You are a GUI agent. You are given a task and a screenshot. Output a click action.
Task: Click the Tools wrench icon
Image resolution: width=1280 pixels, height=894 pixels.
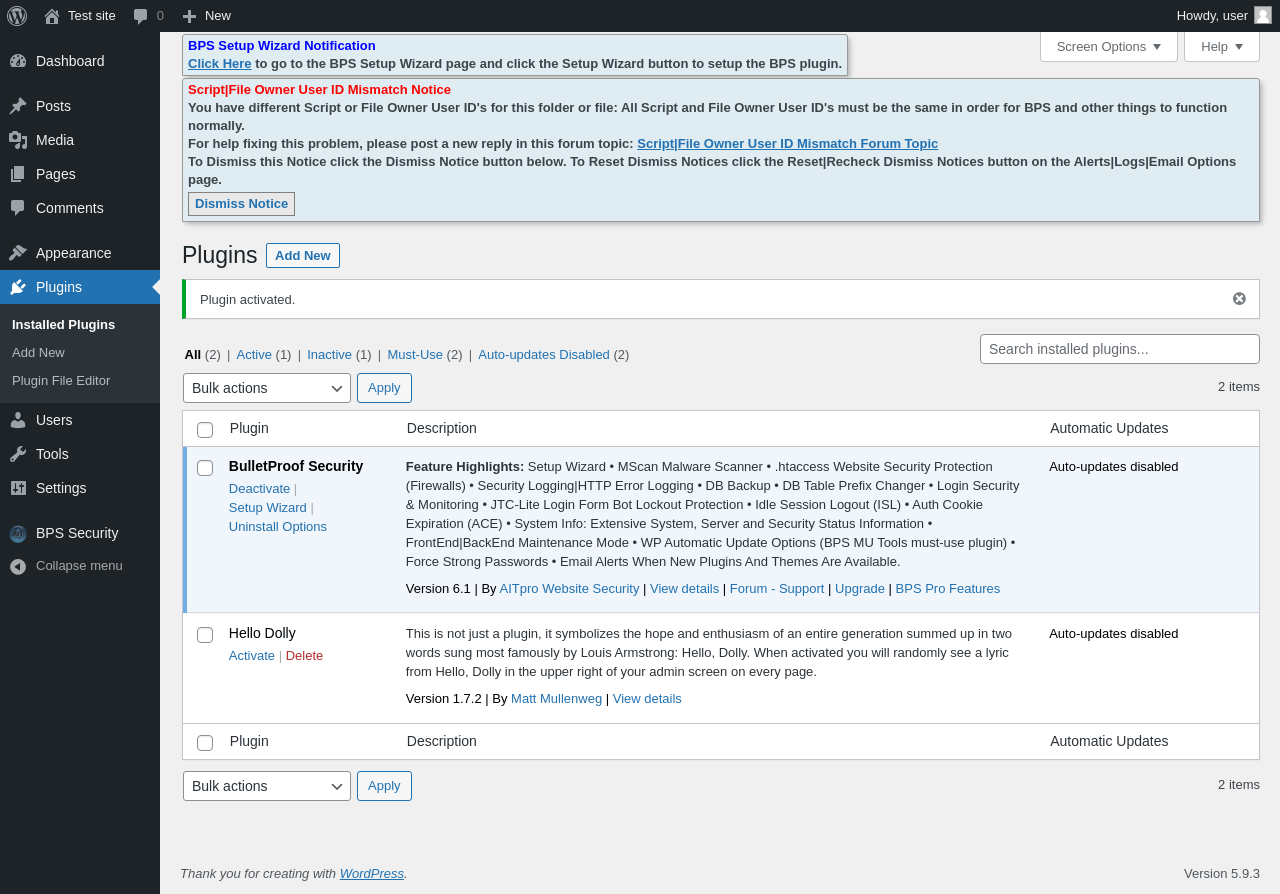coord(18,454)
